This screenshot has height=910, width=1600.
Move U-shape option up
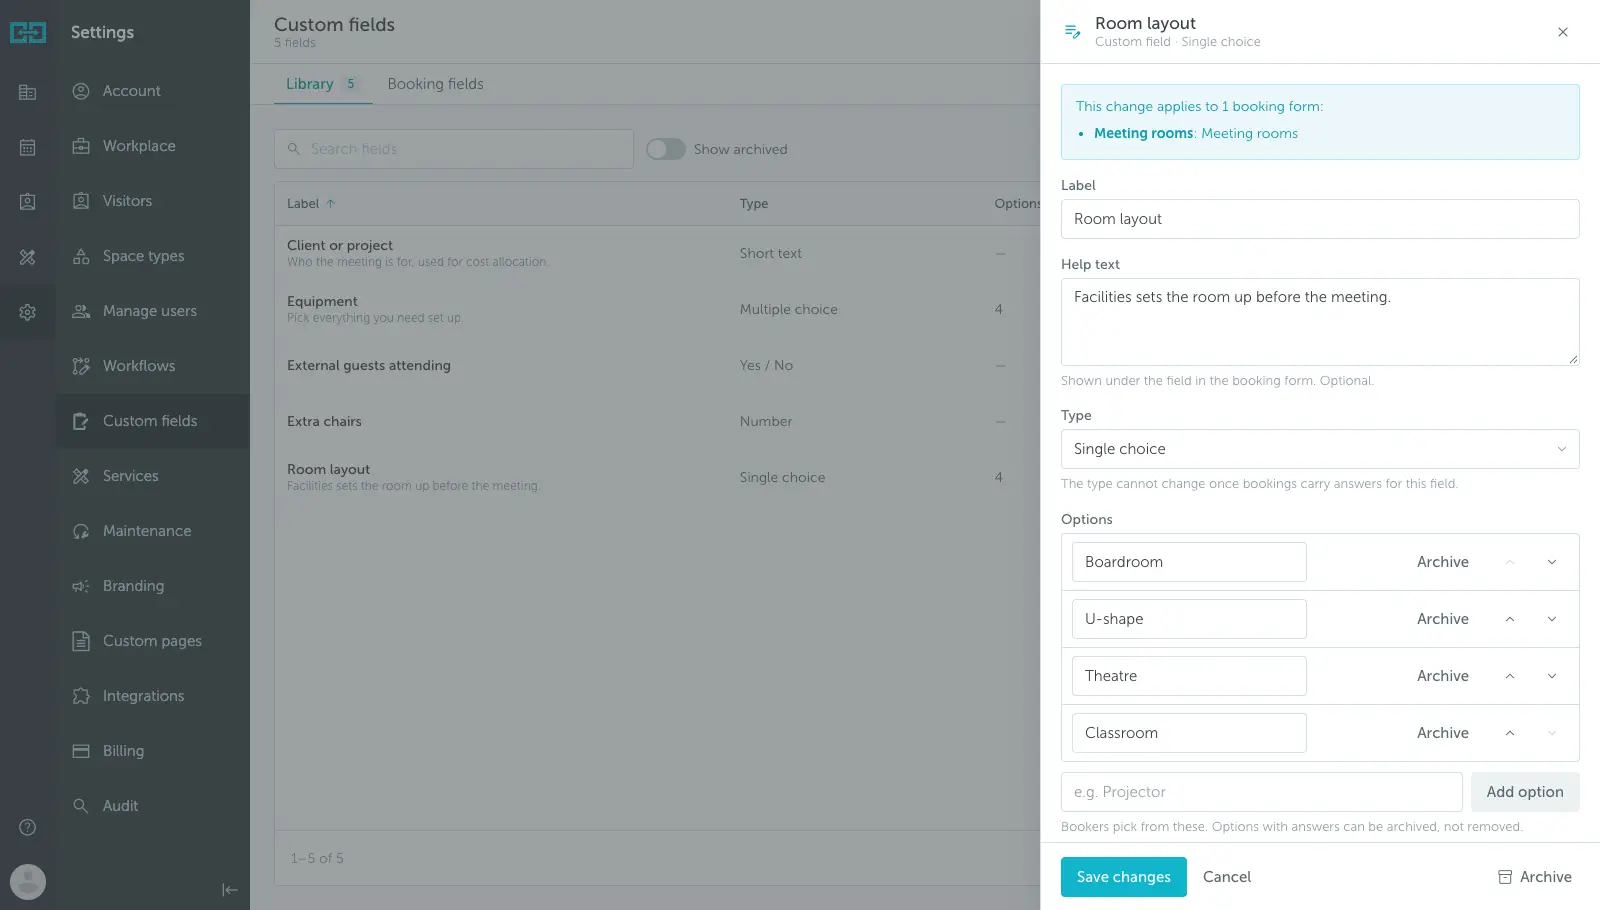pos(1510,619)
